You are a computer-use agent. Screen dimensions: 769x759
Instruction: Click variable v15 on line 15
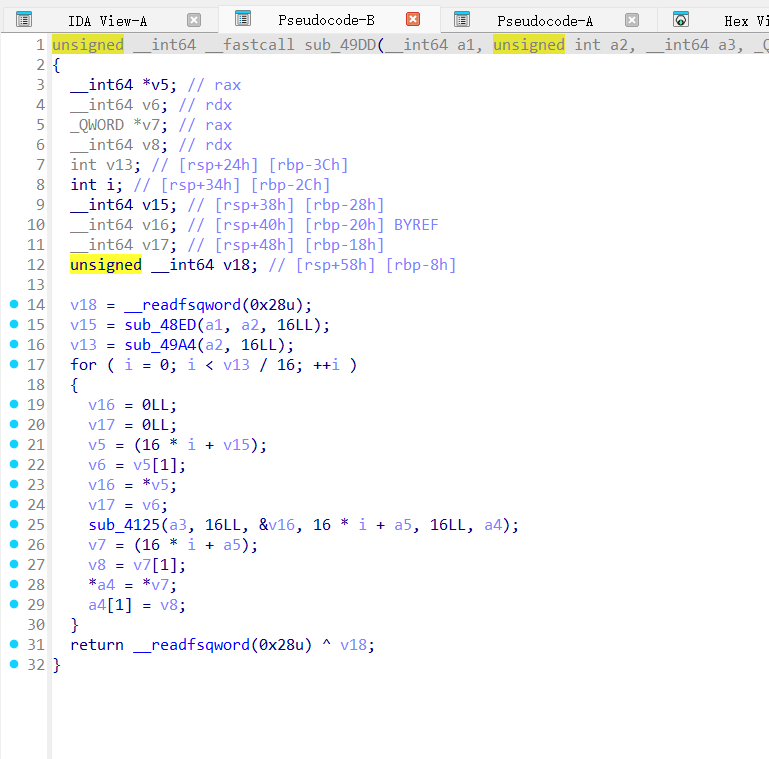click(83, 325)
